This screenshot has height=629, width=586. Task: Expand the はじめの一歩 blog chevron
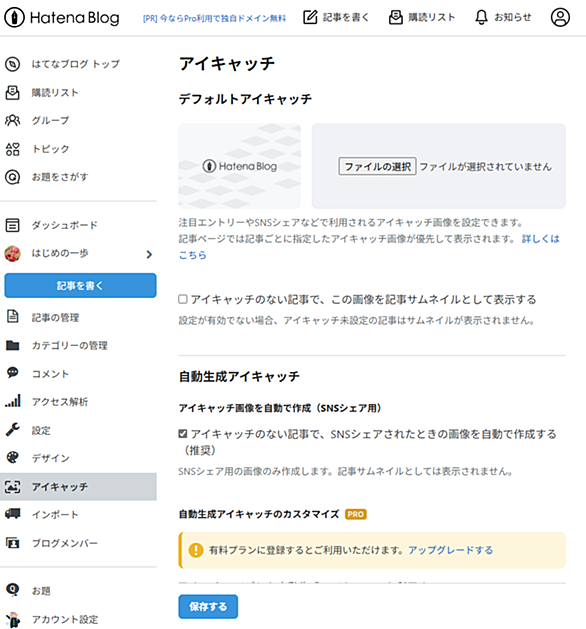(x=149, y=254)
